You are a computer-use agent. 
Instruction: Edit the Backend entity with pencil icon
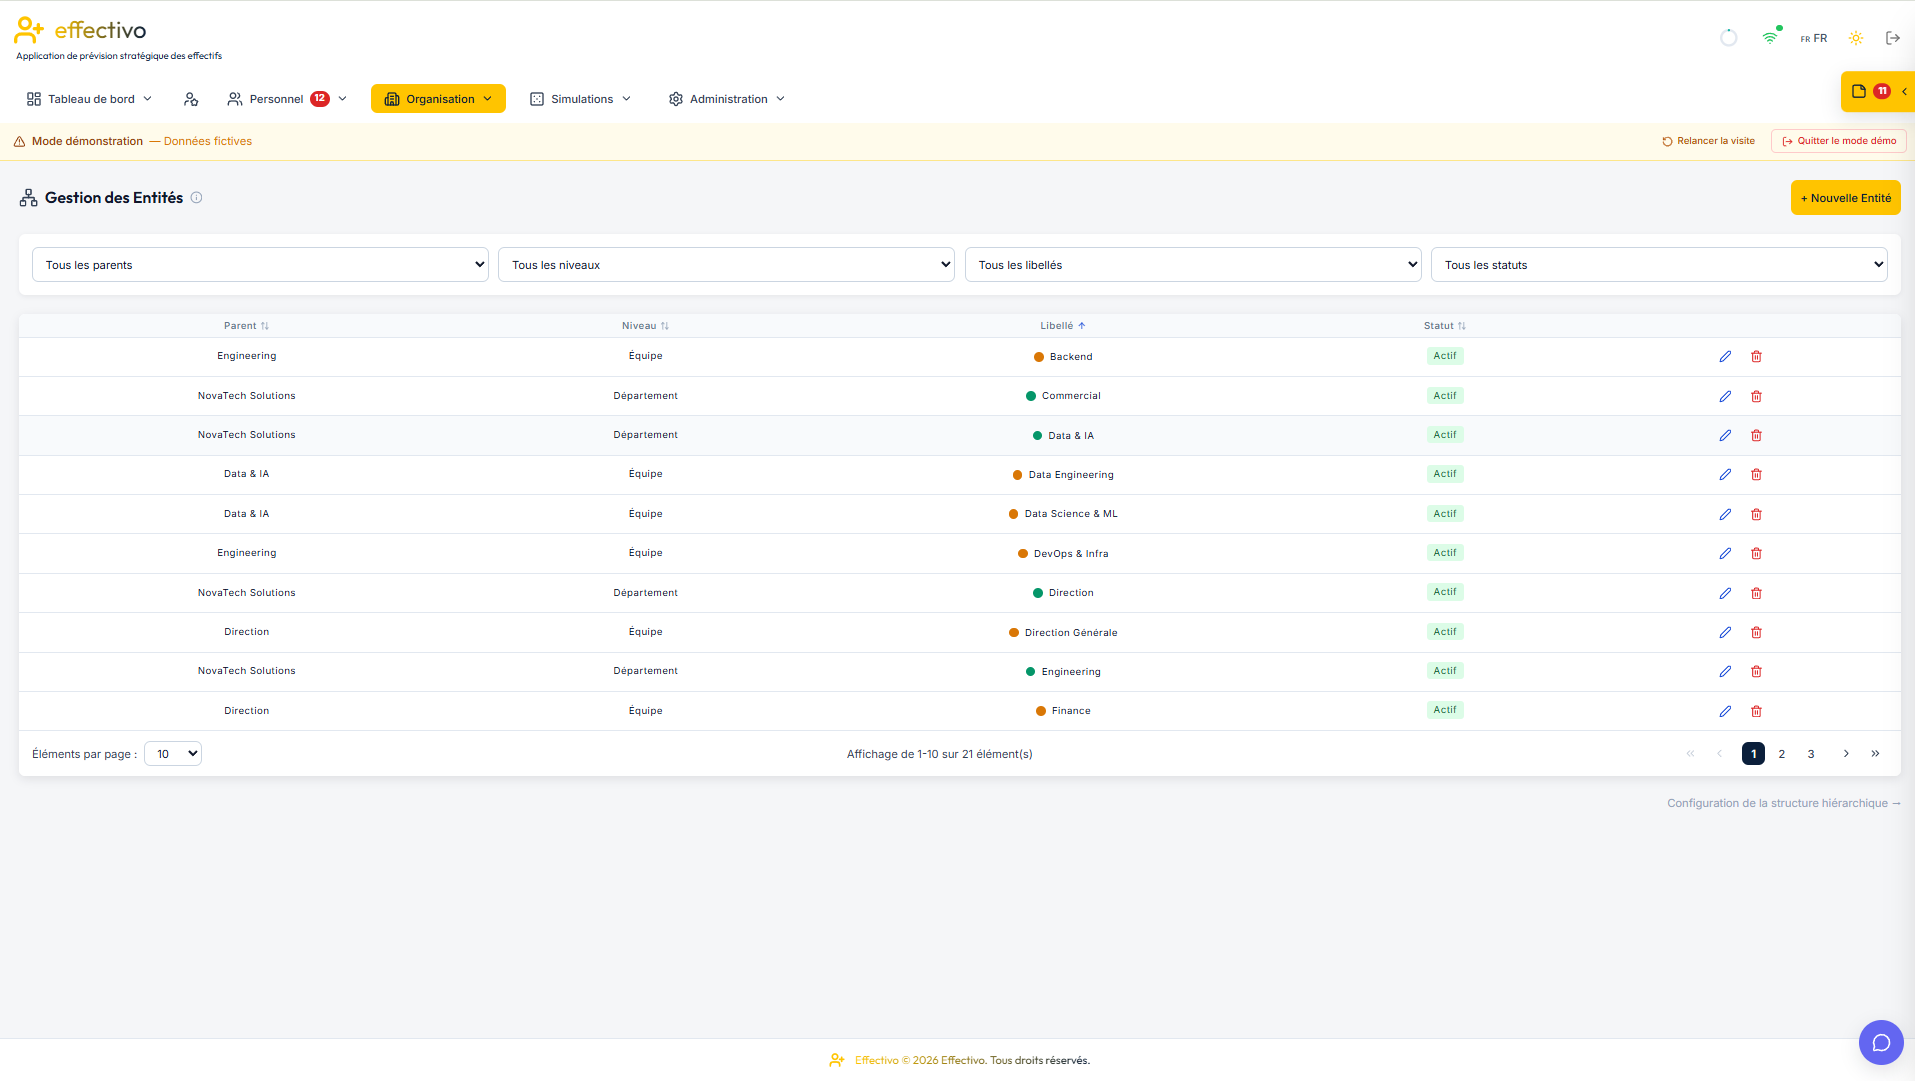tap(1725, 357)
